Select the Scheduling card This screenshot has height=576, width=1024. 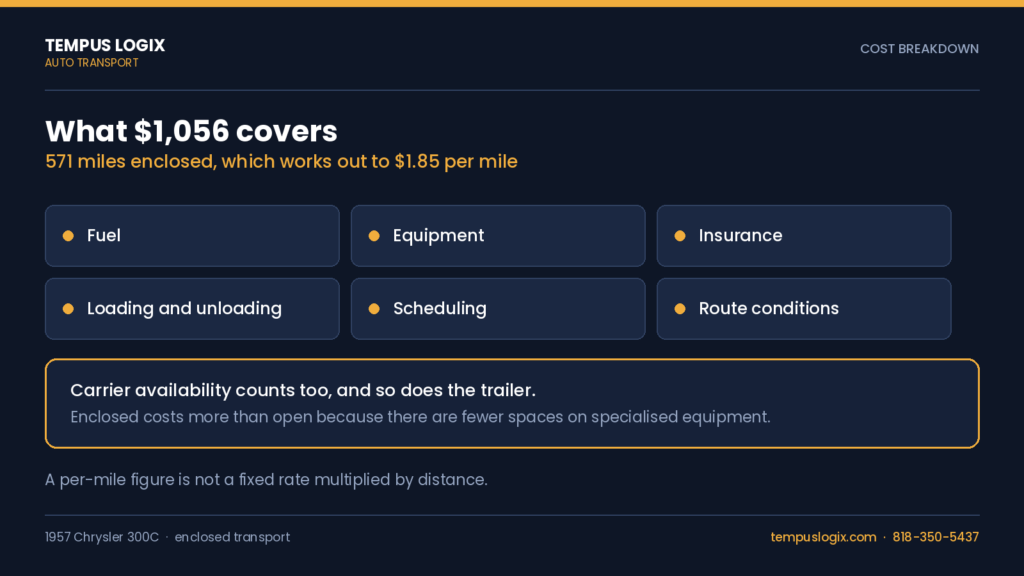(498, 309)
